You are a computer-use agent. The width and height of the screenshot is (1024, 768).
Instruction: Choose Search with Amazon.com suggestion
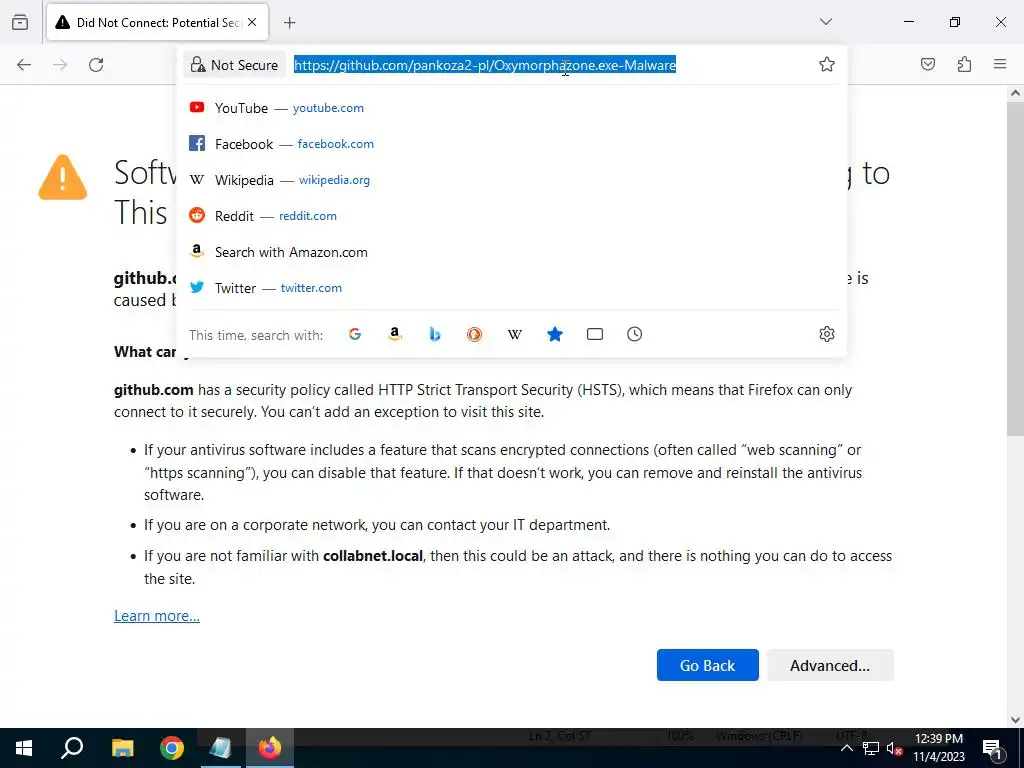[x=512, y=252]
